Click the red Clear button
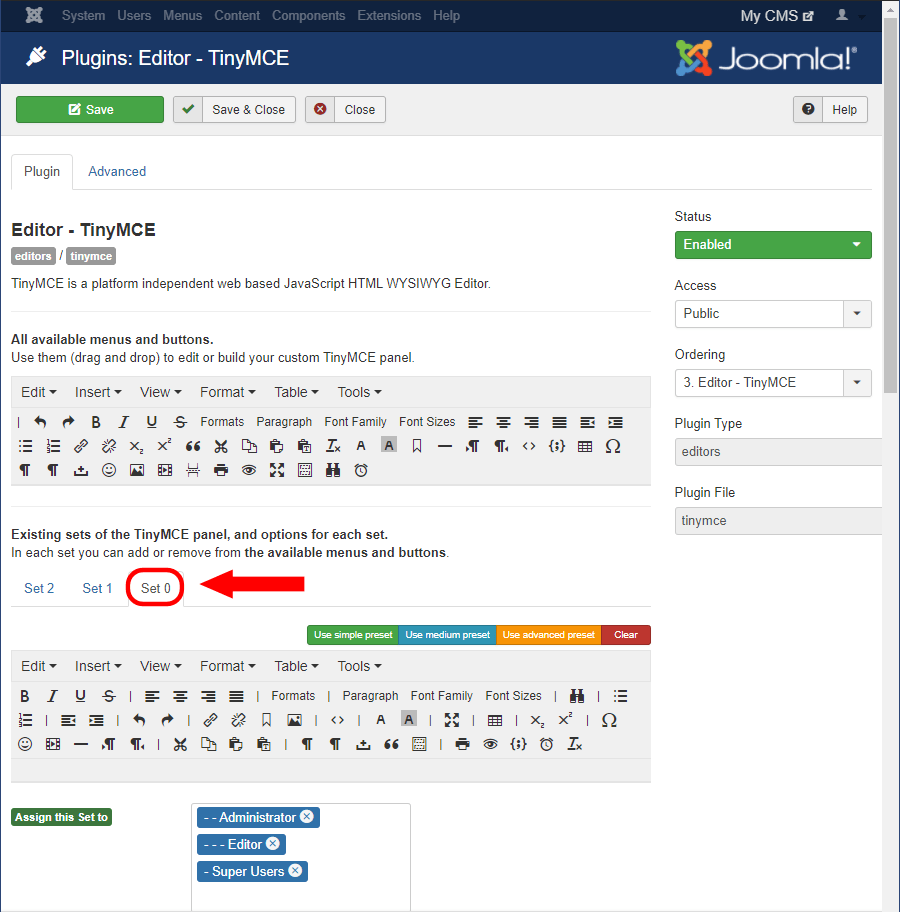The height and width of the screenshot is (912, 900). [626, 635]
